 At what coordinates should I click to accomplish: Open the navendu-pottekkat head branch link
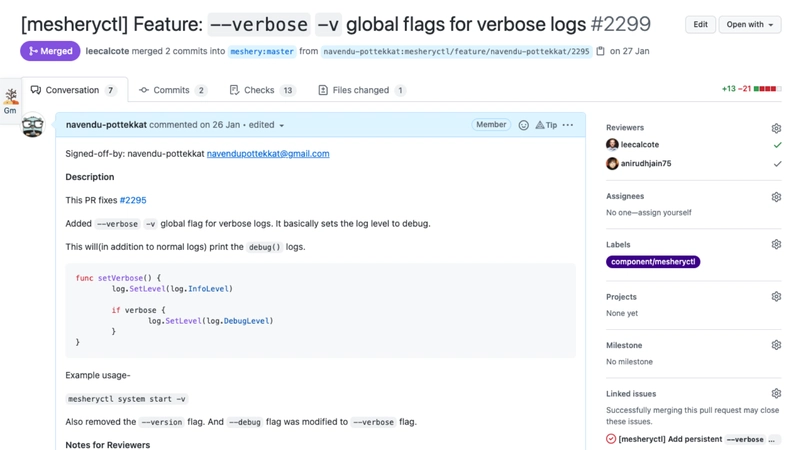[x=456, y=52]
